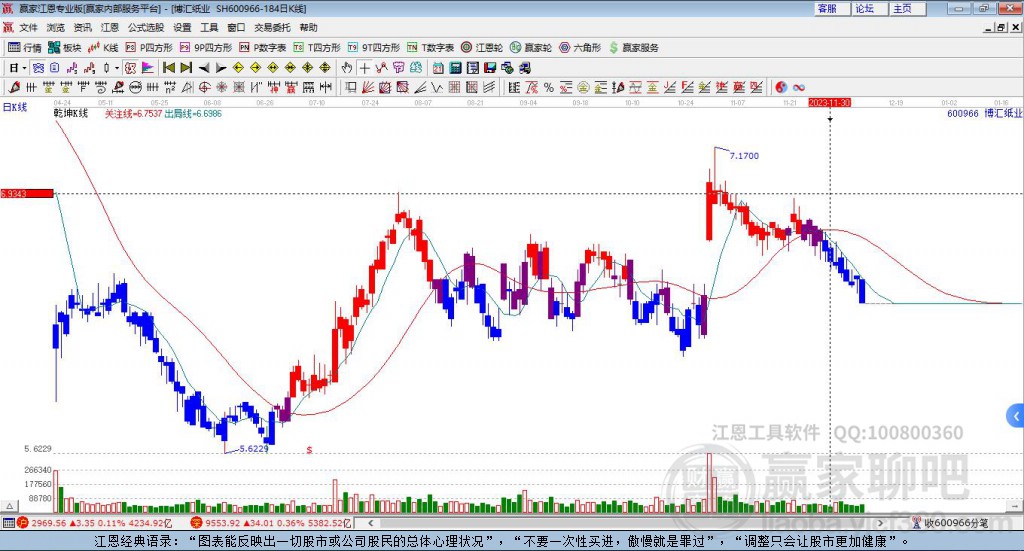This screenshot has height=551, width=1024.
Task: Click the blue infinity loop icon
Action: pos(799,87)
